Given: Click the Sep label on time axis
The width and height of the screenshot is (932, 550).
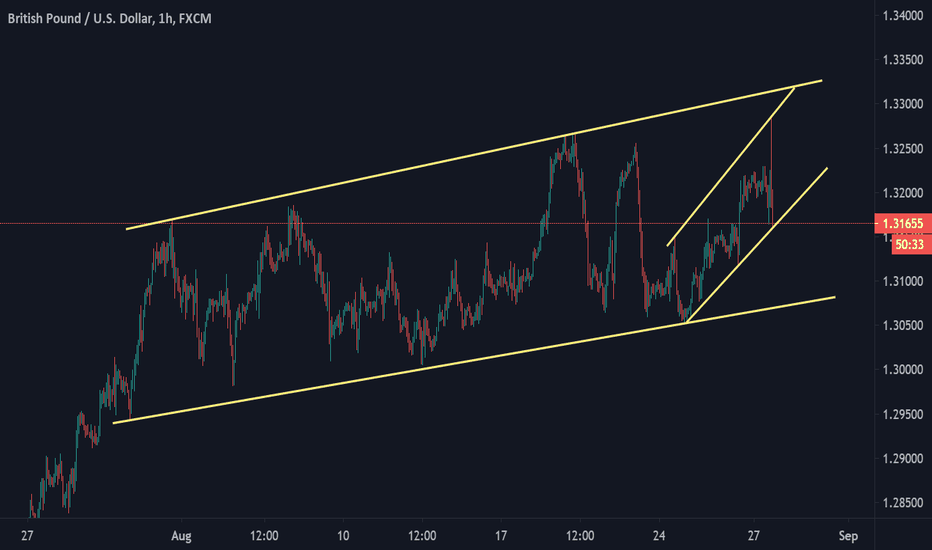Looking at the screenshot, I should [848, 536].
